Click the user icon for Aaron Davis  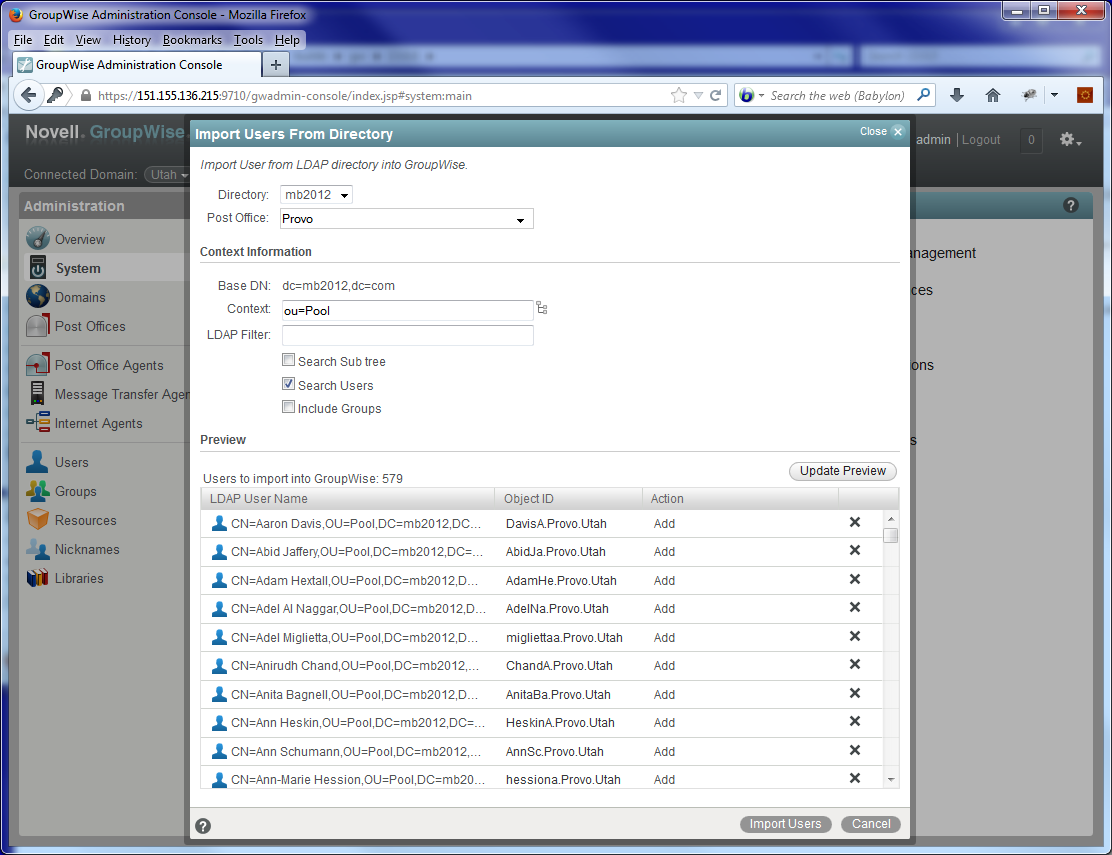(x=220, y=523)
